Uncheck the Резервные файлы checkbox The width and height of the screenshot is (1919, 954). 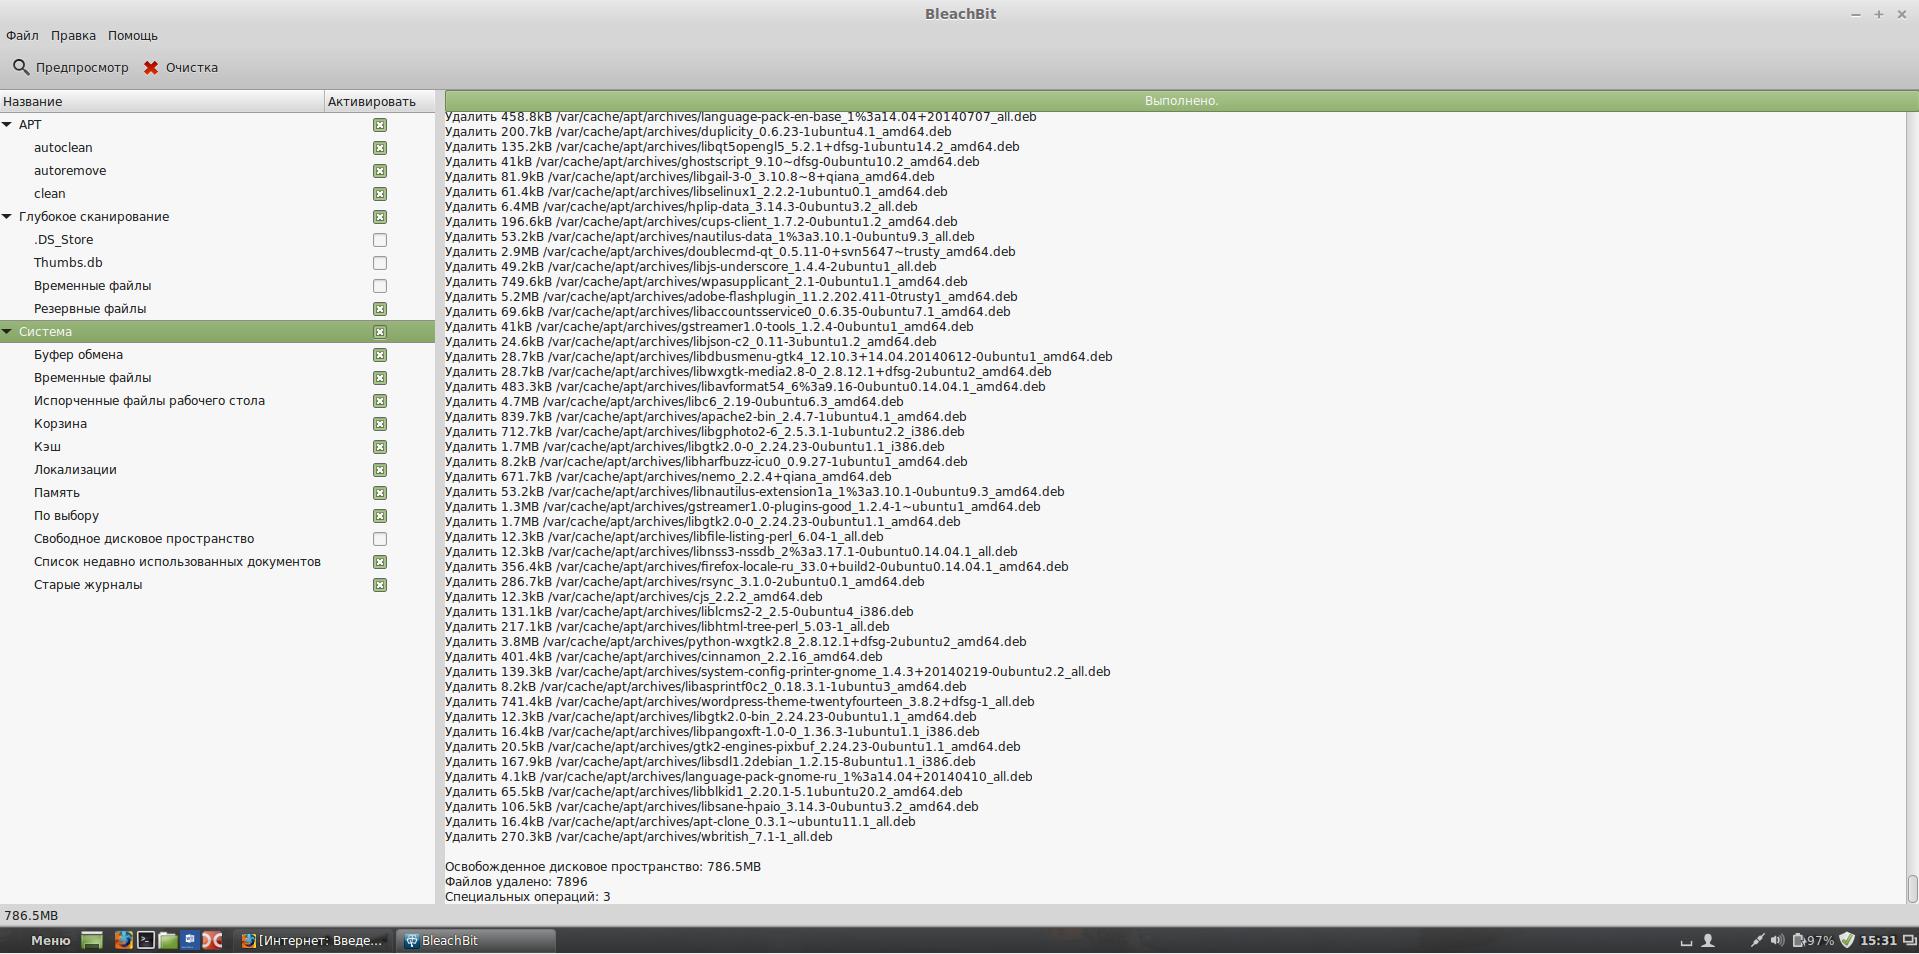pyautogui.click(x=380, y=309)
